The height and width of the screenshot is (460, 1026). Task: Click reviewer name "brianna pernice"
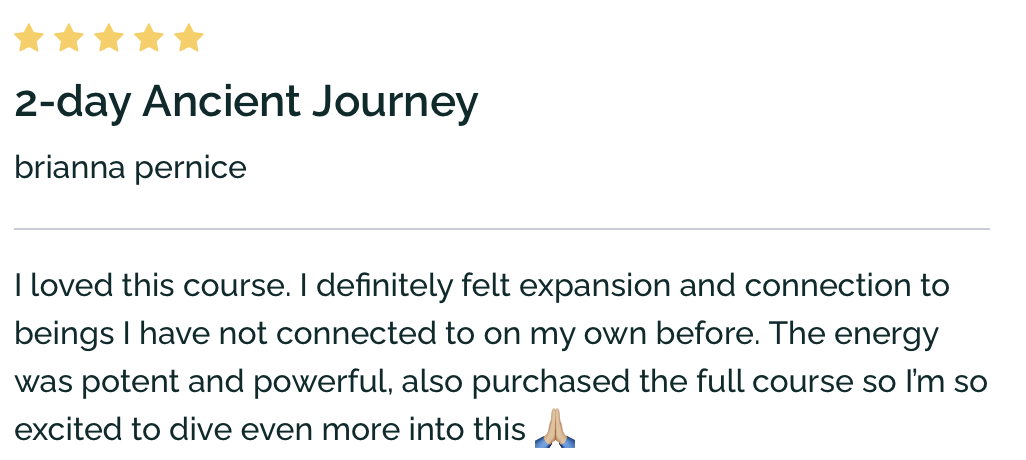point(130,167)
